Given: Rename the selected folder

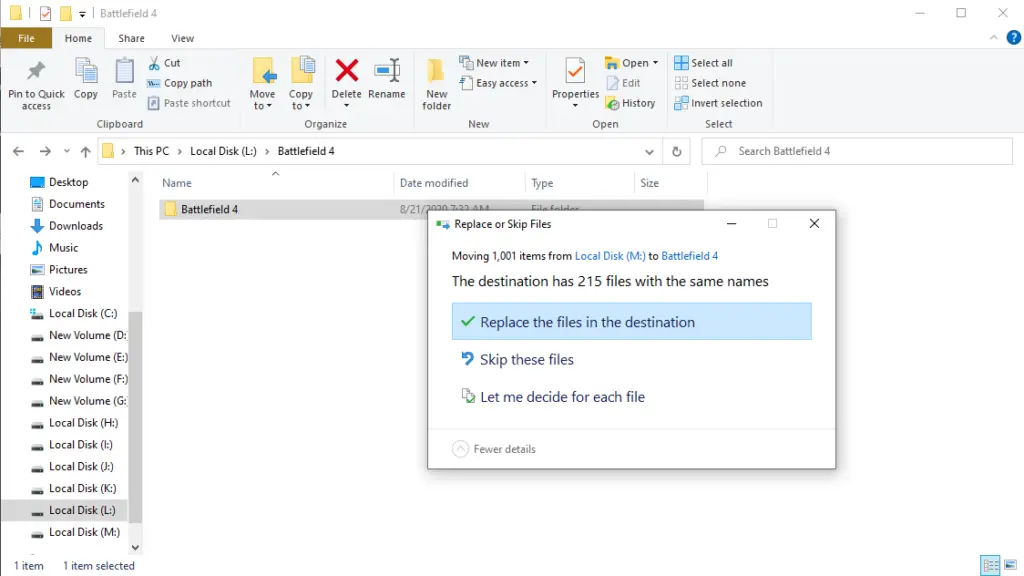Looking at the screenshot, I should [387, 79].
